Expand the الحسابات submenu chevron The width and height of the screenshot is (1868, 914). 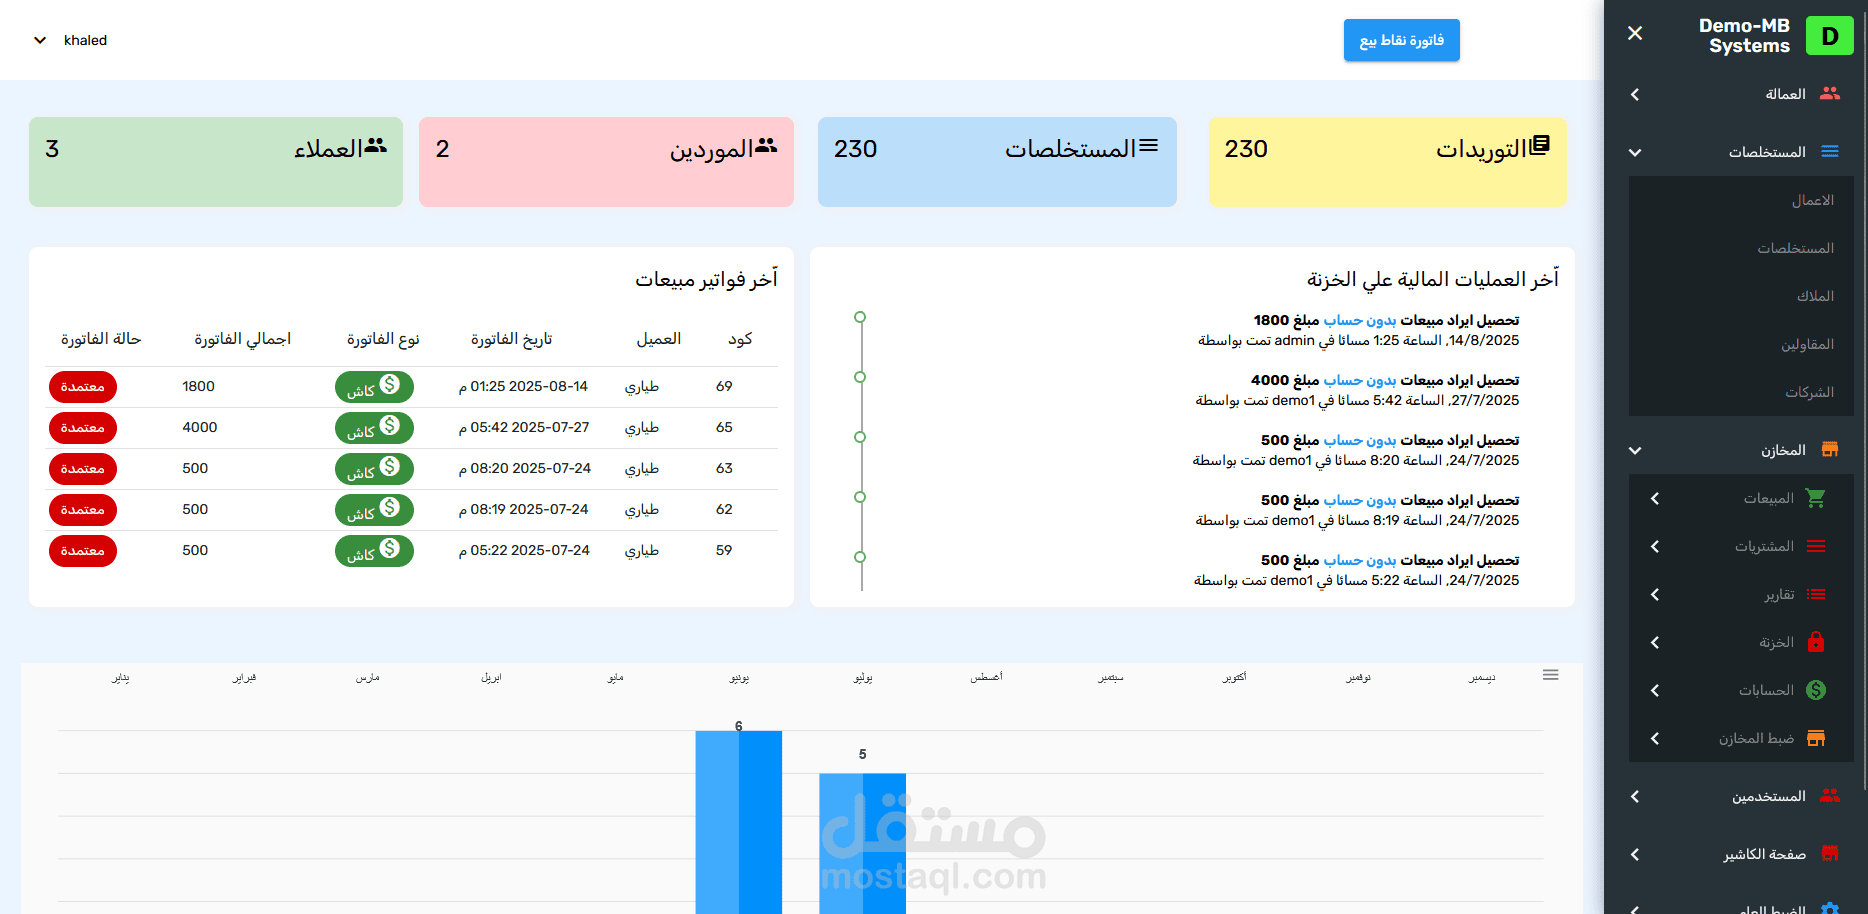pyautogui.click(x=1655, y=690)
